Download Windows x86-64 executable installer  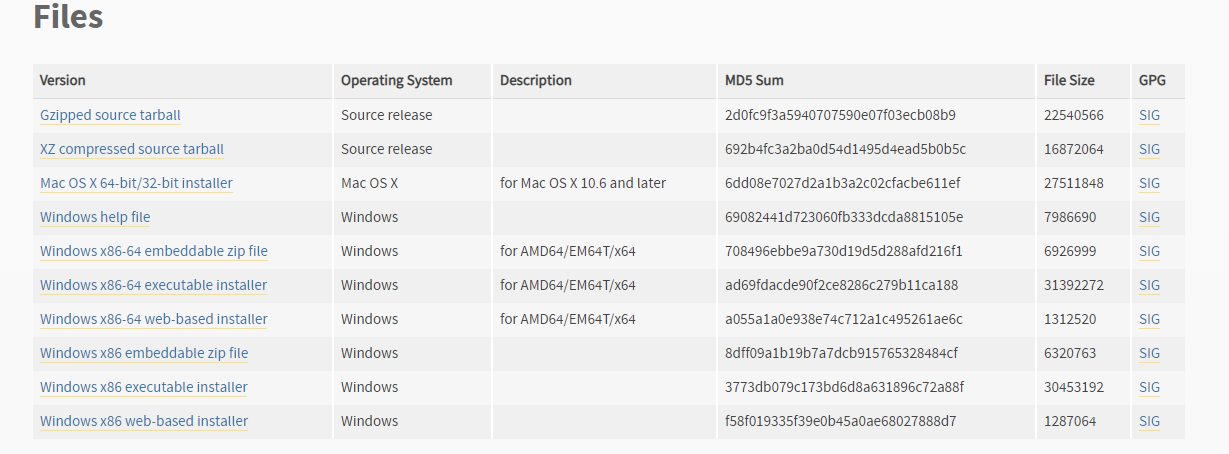tap(154, 285)
